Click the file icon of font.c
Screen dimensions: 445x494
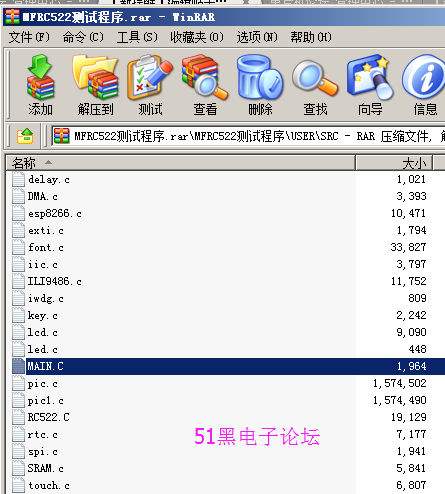click(18, 247)
